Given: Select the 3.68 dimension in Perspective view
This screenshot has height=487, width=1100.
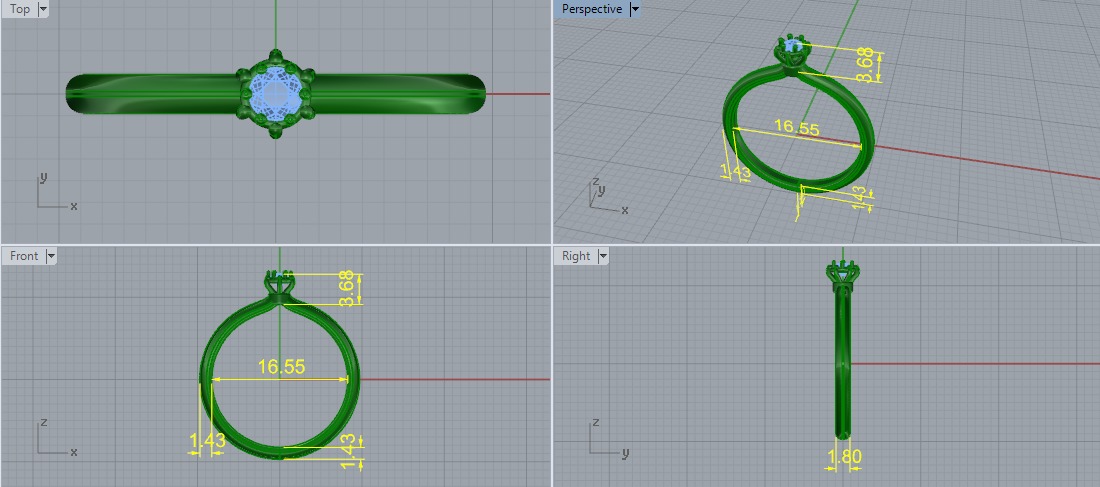Looking at the screenshot, I should coord(866,65).
